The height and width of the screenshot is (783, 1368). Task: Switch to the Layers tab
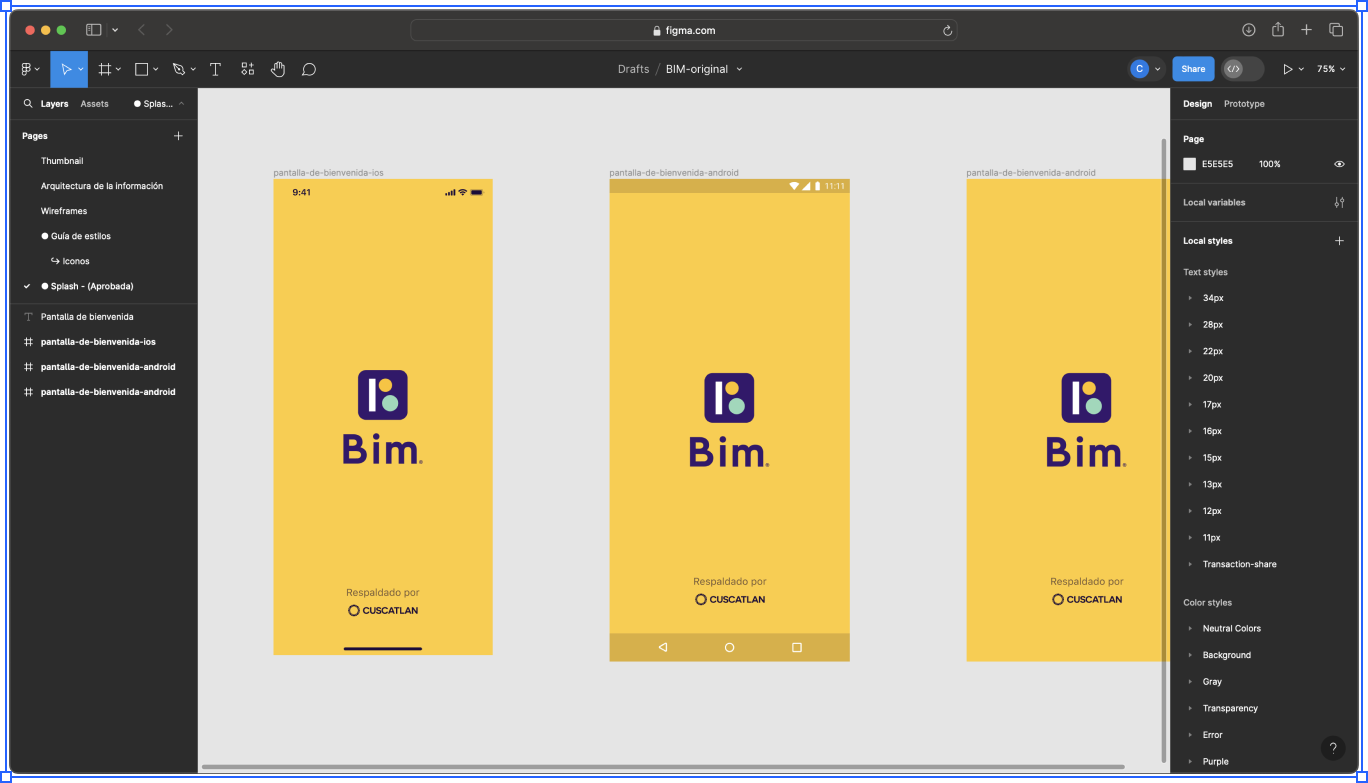point(54,104)
